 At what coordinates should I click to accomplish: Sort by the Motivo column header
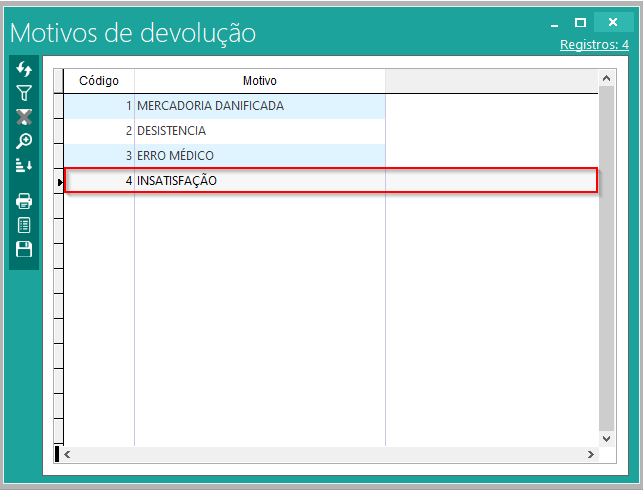click(260, 80)
